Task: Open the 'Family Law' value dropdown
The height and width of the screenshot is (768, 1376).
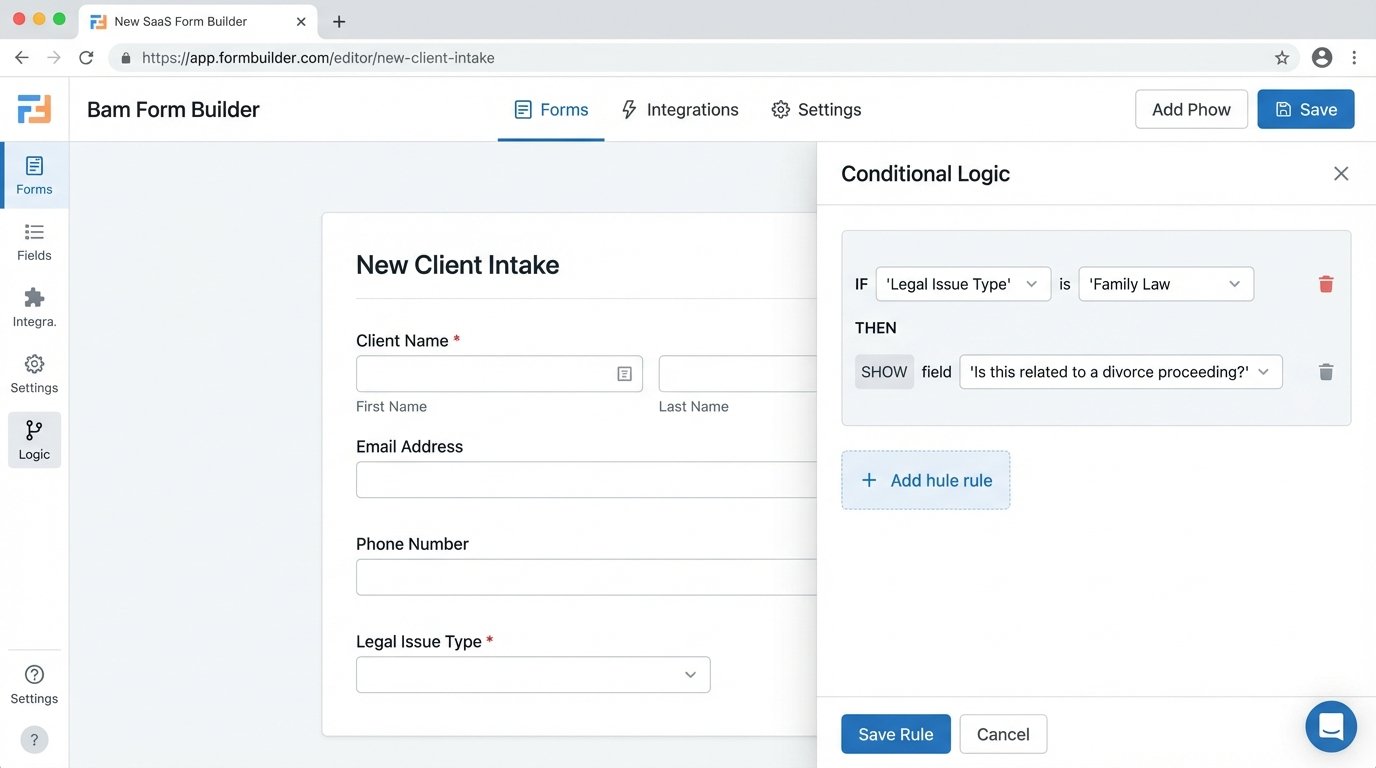Action: [1166, 283]
